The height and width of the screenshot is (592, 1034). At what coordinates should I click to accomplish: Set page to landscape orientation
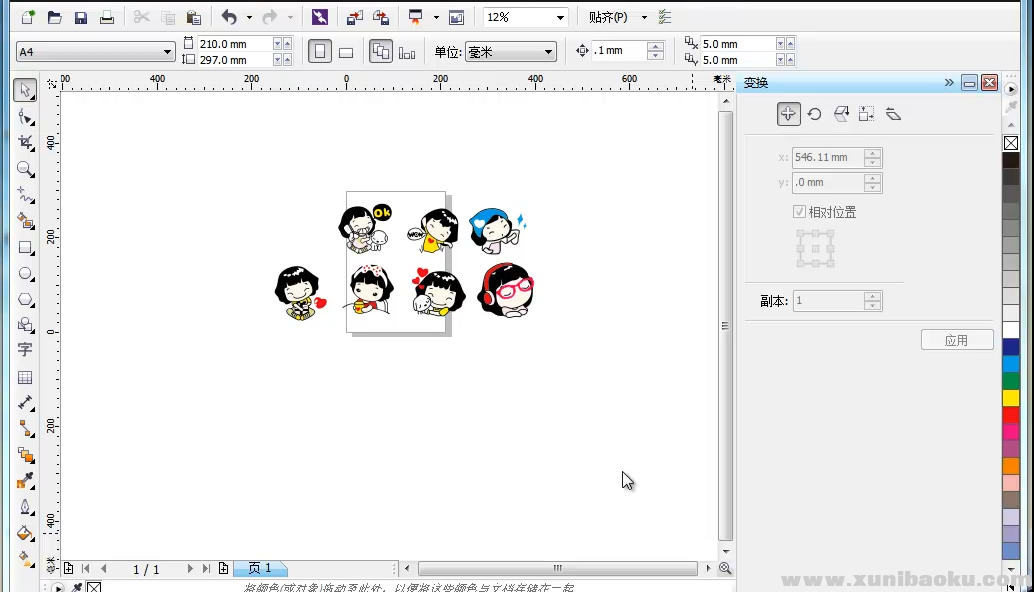(346, 52)
